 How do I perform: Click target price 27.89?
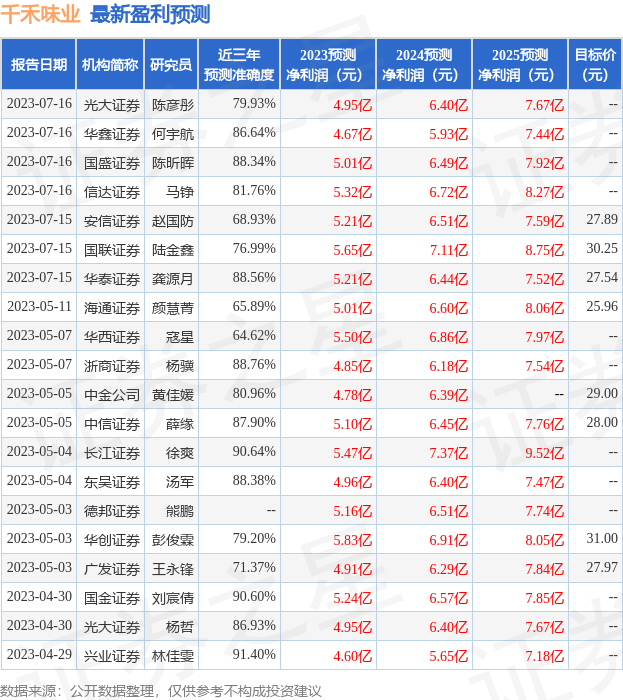(602, 219)
